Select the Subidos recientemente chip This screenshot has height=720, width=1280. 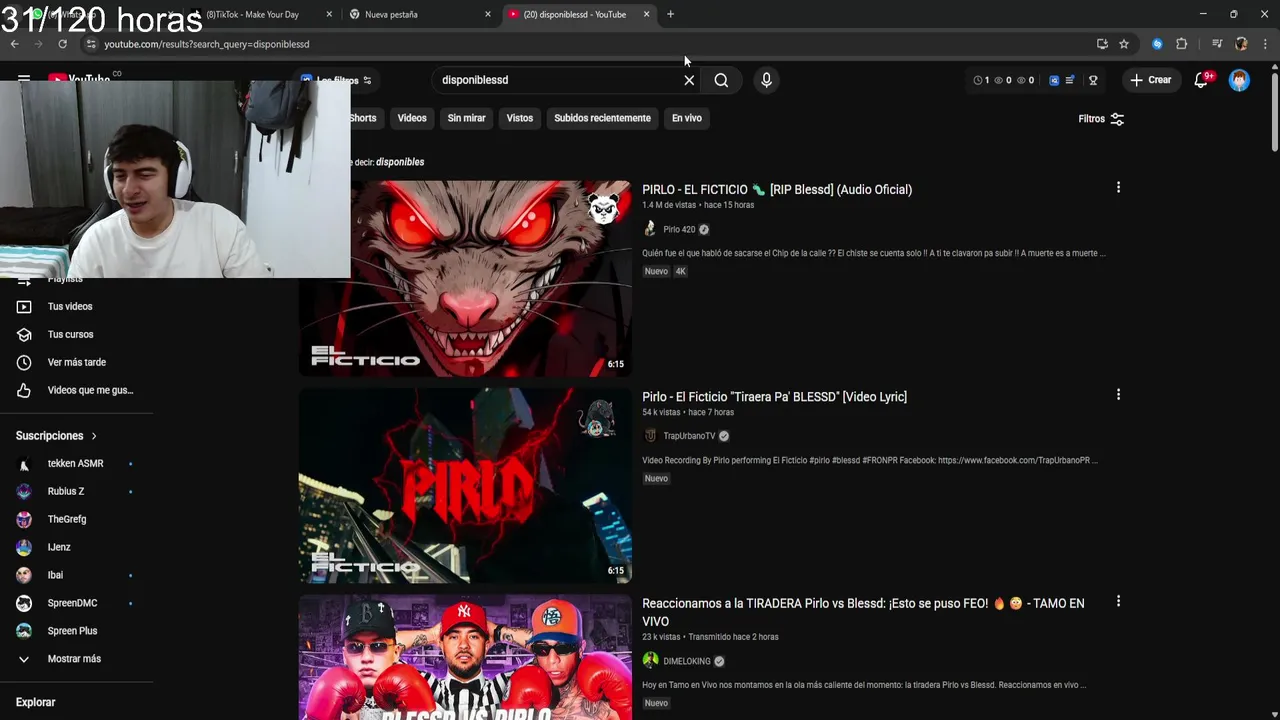pyautogui.click(x=602, y=118)
